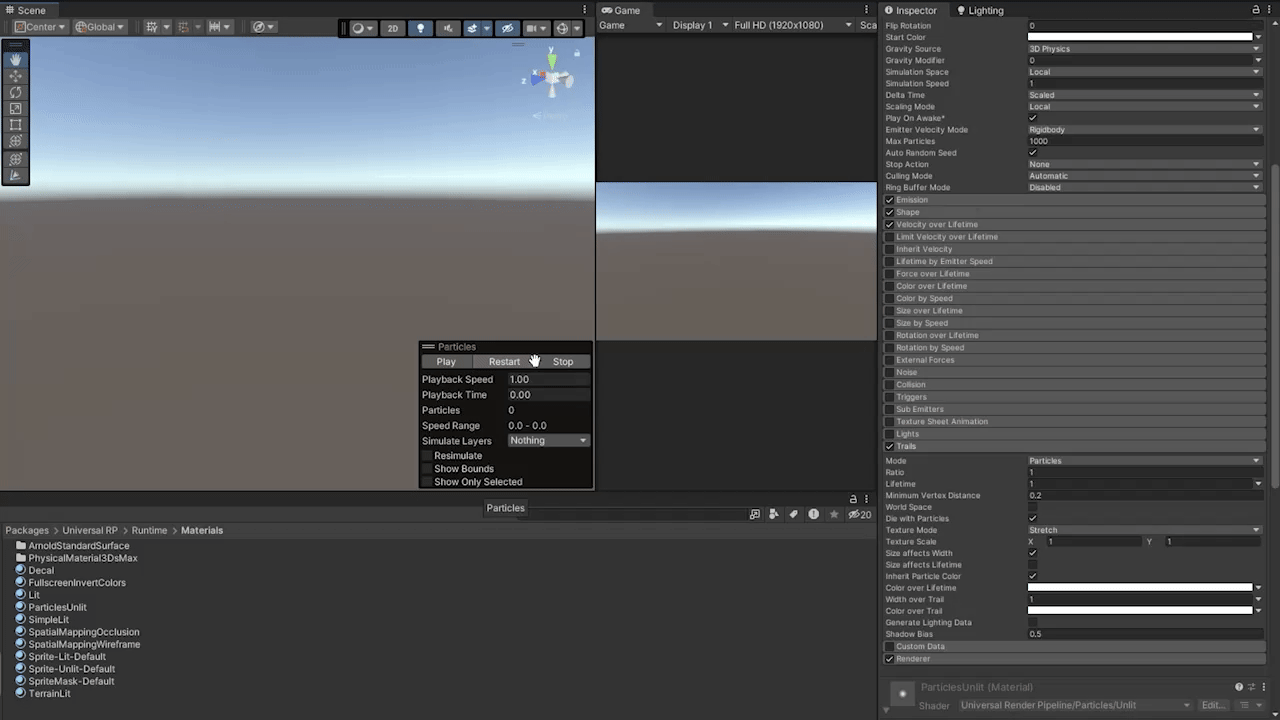Open the trail Texture Mode dropdown
Viewport: 1280px width, 720px height.
point(1144,530)
